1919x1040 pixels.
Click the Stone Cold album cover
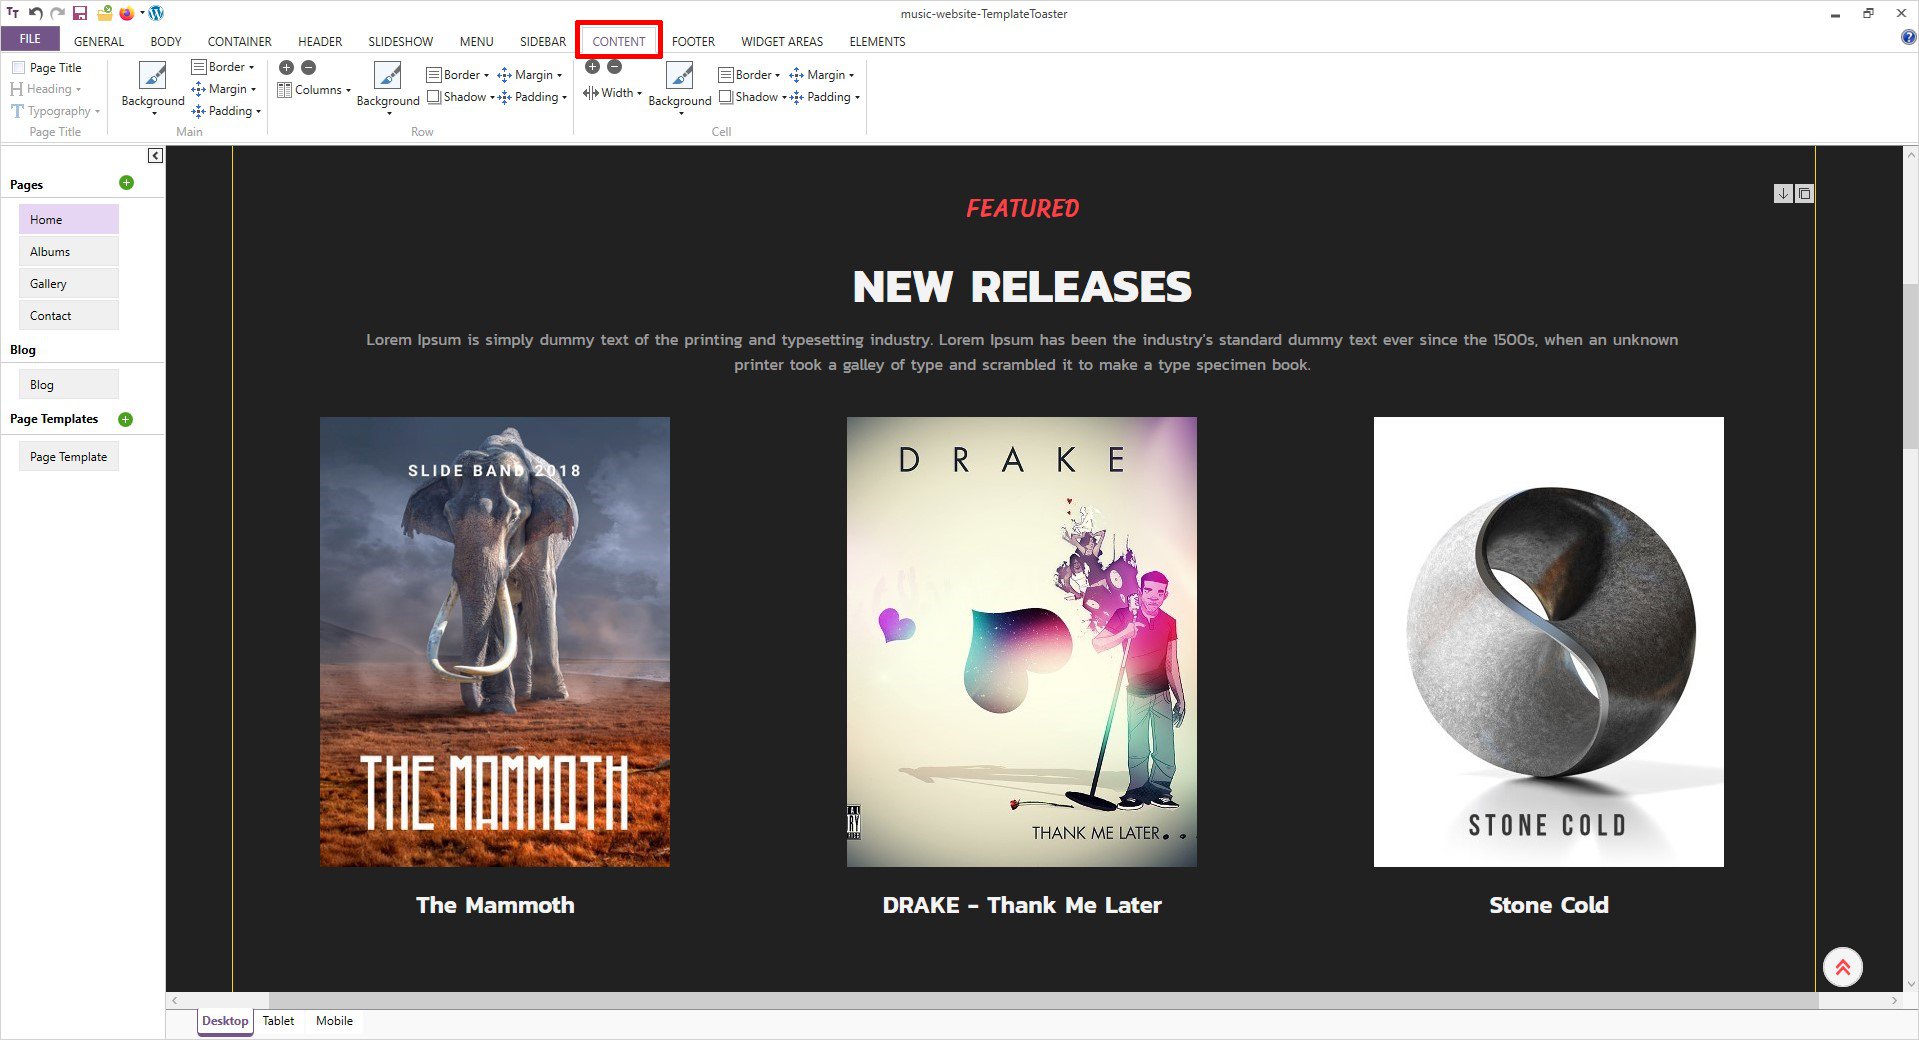pos(1548,641)
